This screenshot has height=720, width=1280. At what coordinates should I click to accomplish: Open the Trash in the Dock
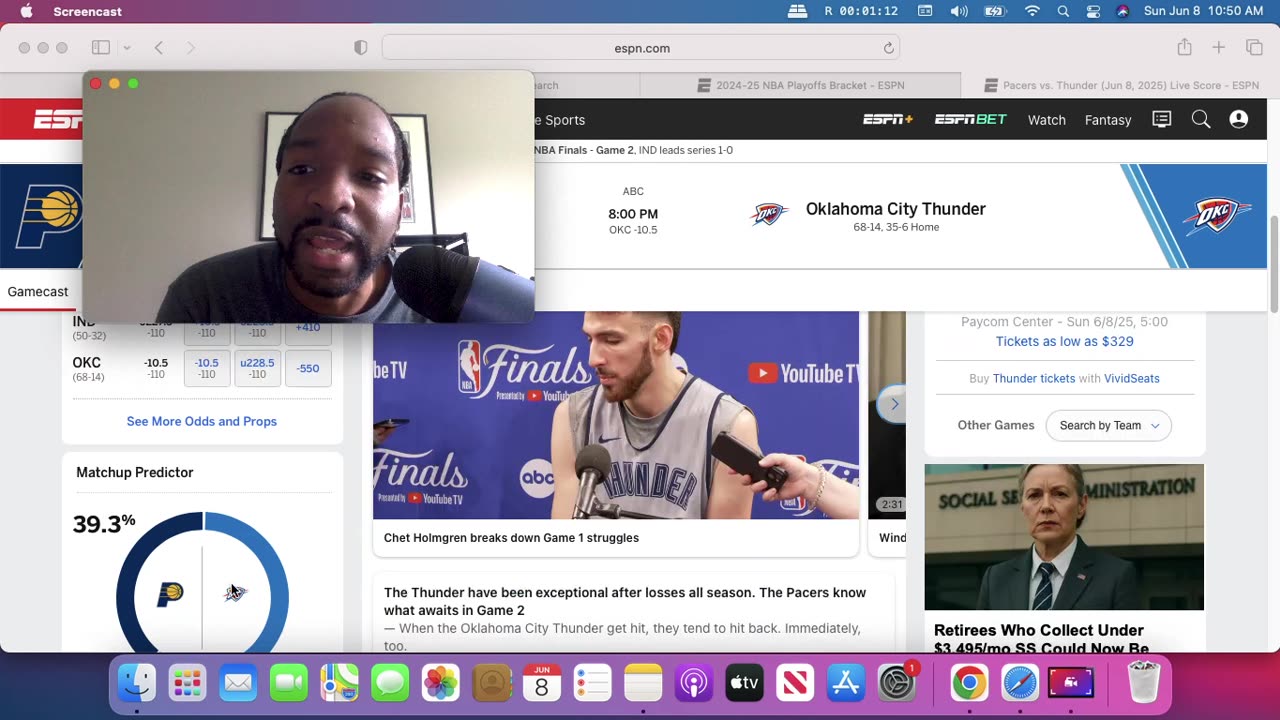(1143, 683)
